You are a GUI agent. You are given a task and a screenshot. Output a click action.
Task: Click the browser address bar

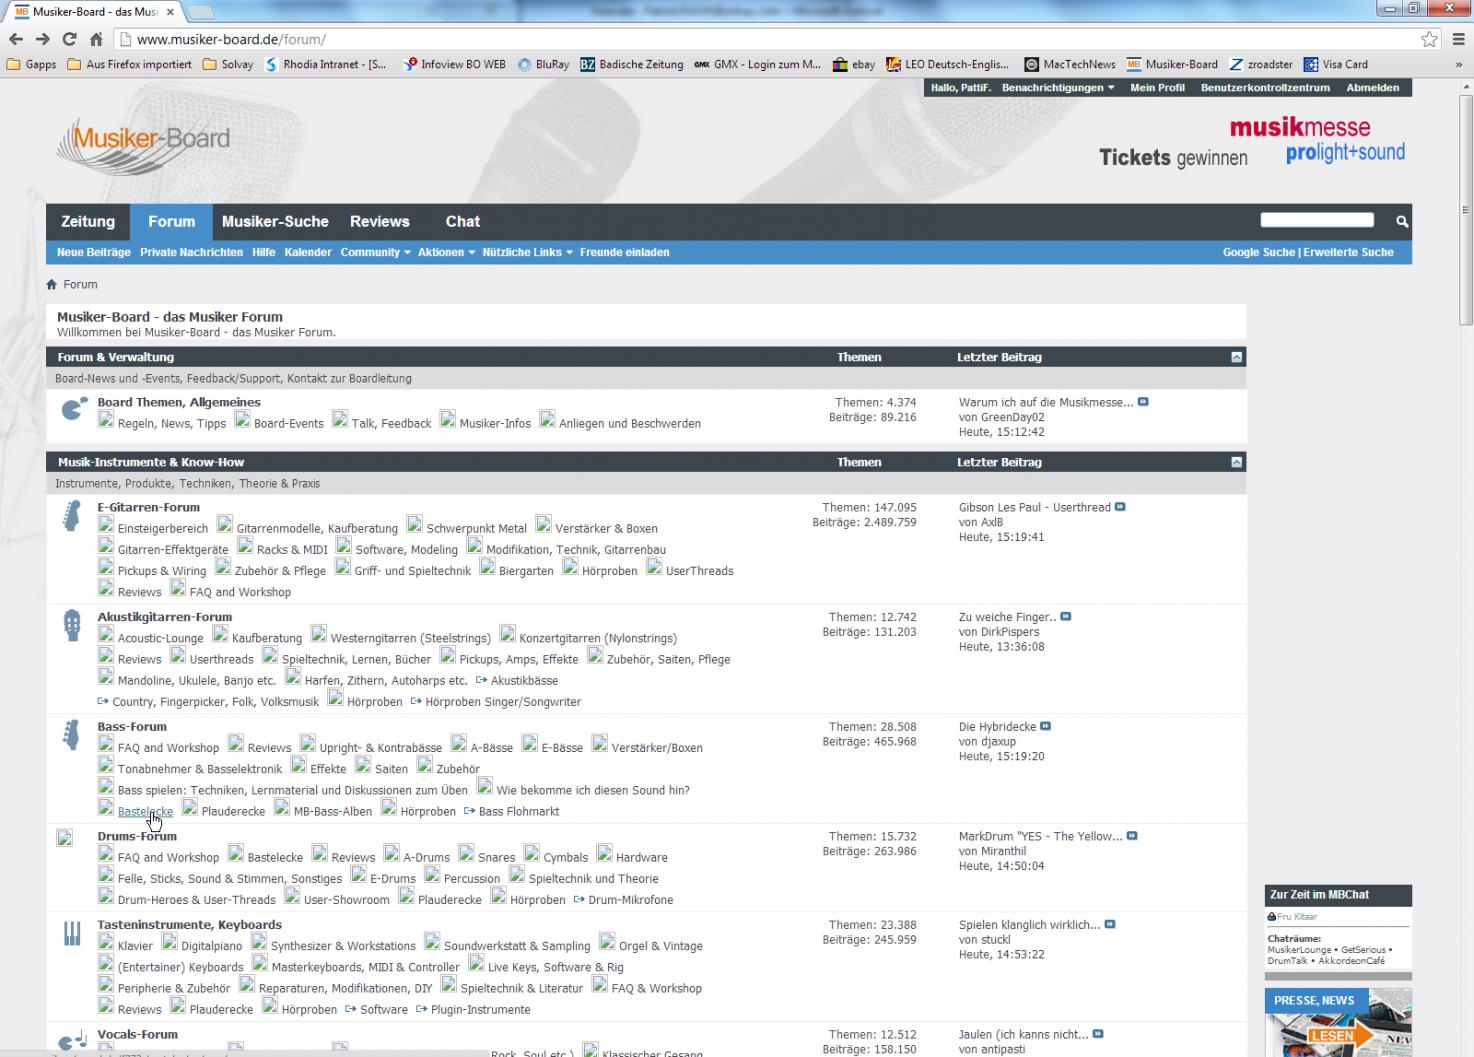point(765,39)
